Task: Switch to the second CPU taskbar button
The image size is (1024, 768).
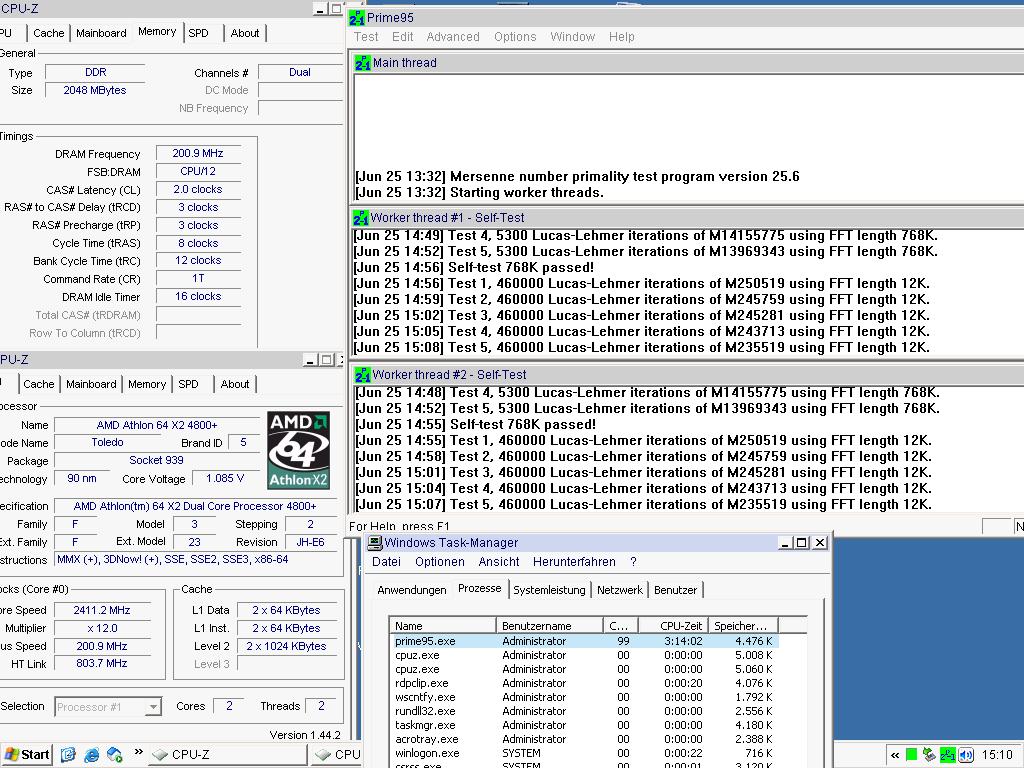Action: [x=336, y=755]
